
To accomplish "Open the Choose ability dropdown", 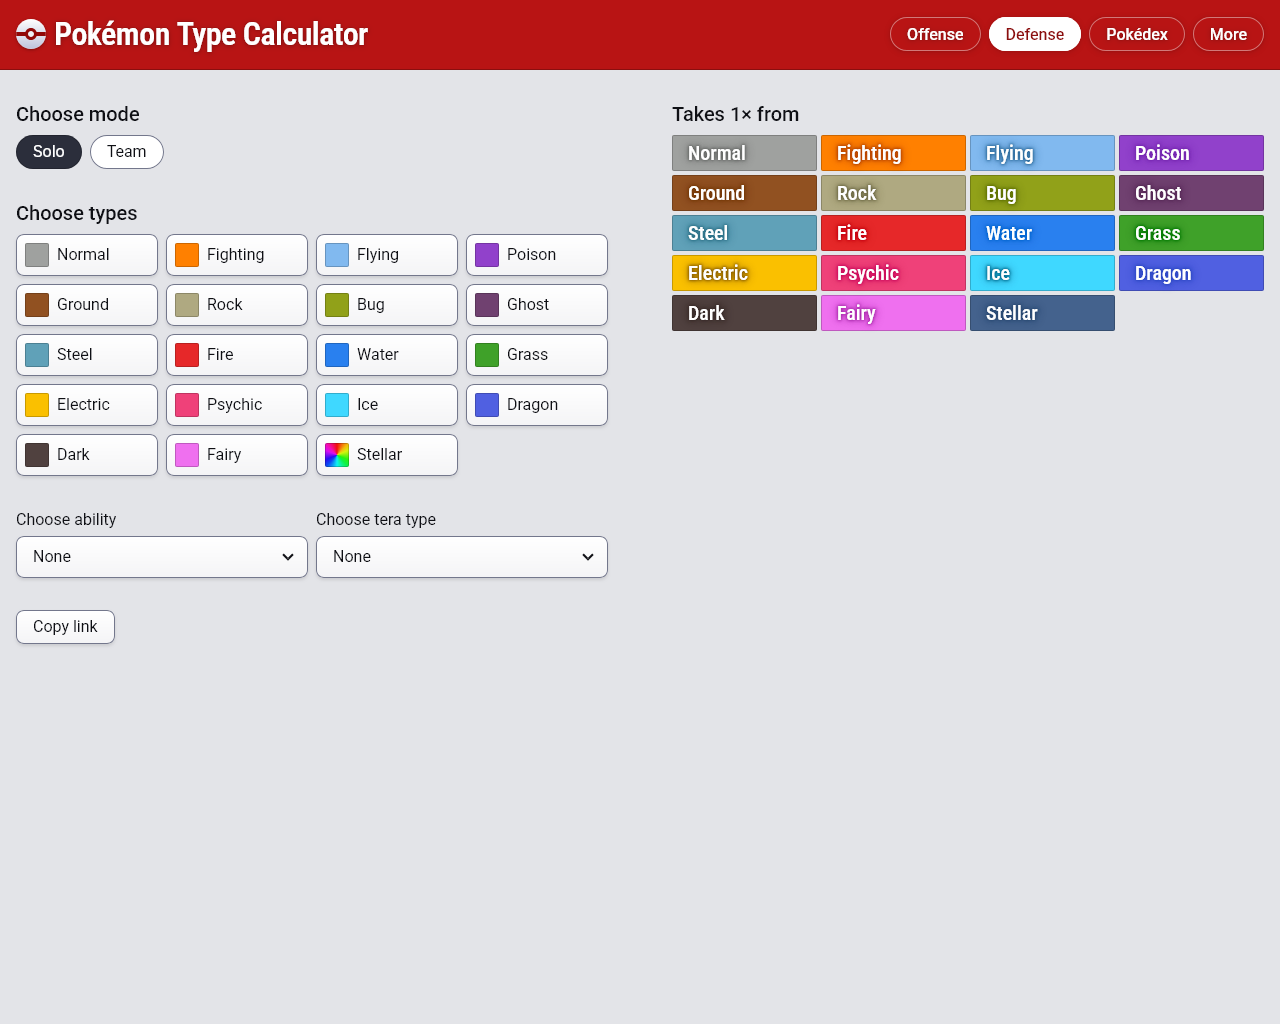I will point(162,557).
